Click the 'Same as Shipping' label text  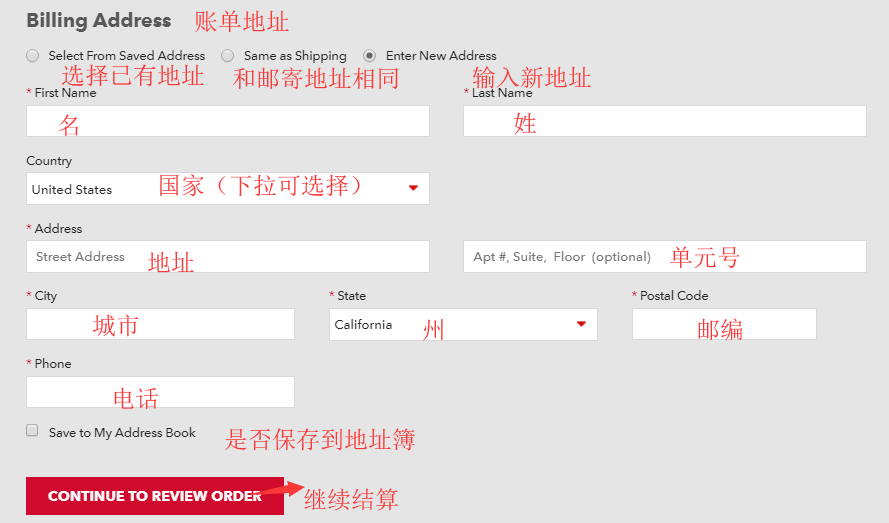pyautogui.click(x=295, y=56)
